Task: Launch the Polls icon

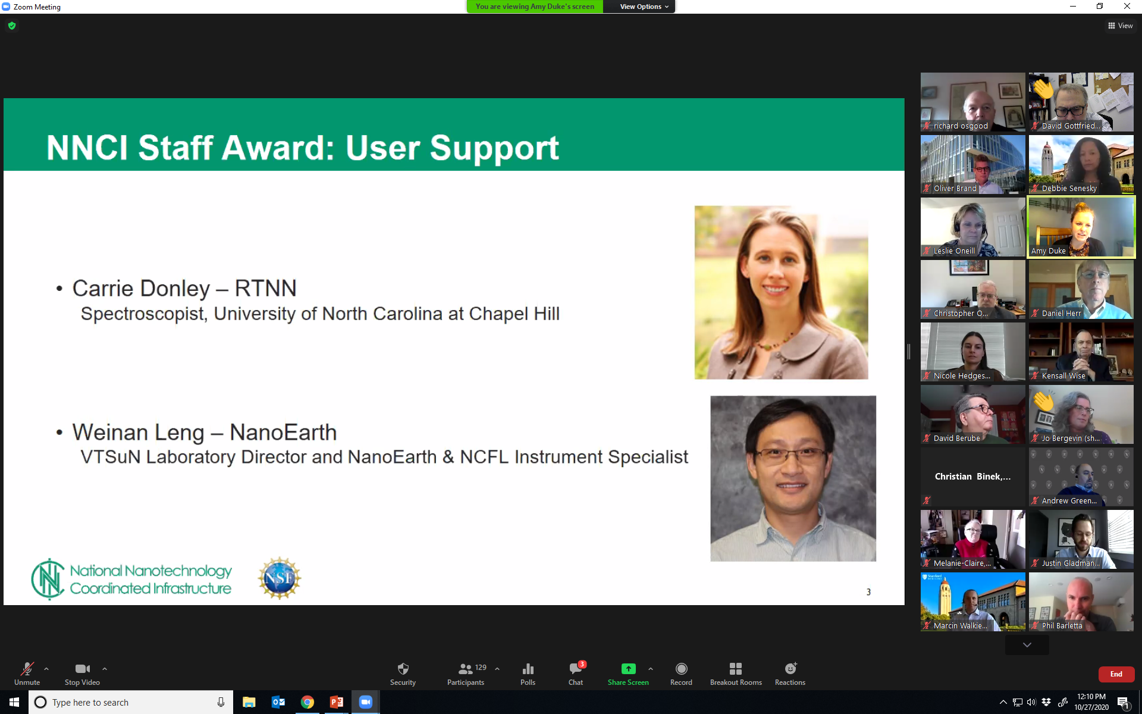Action: (528, 670)
